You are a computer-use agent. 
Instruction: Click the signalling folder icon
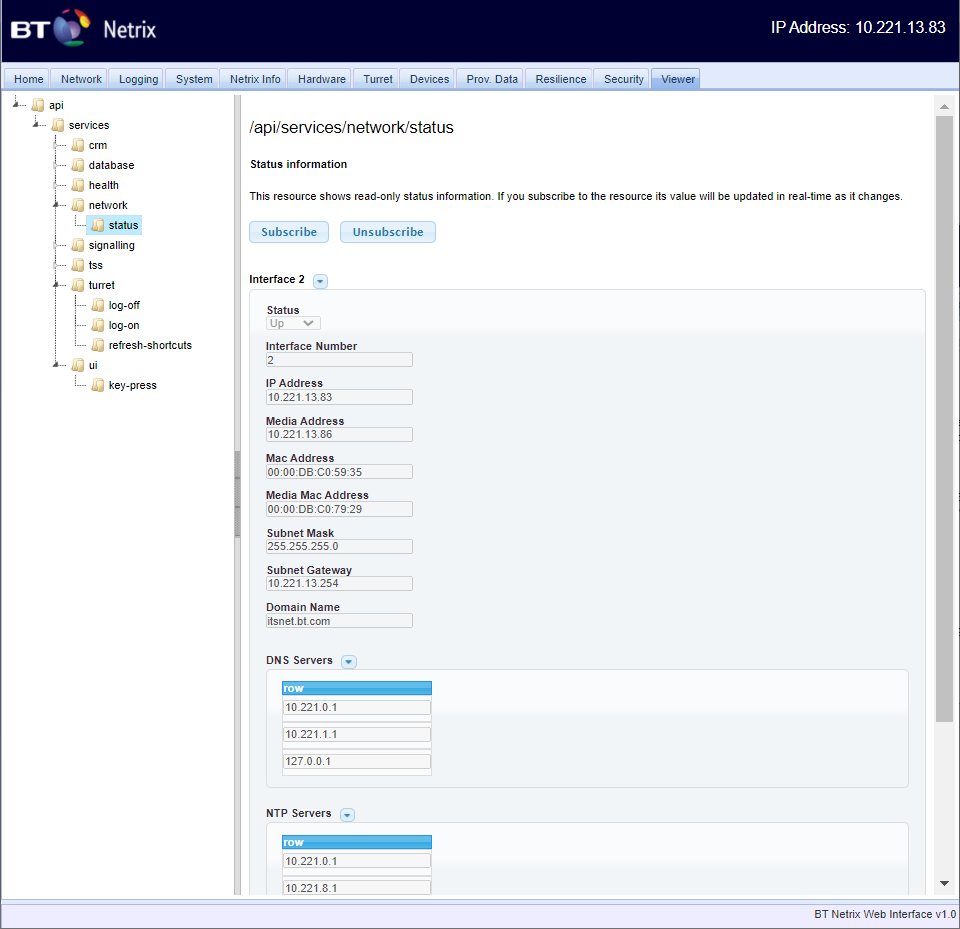[x=79, y=245]
